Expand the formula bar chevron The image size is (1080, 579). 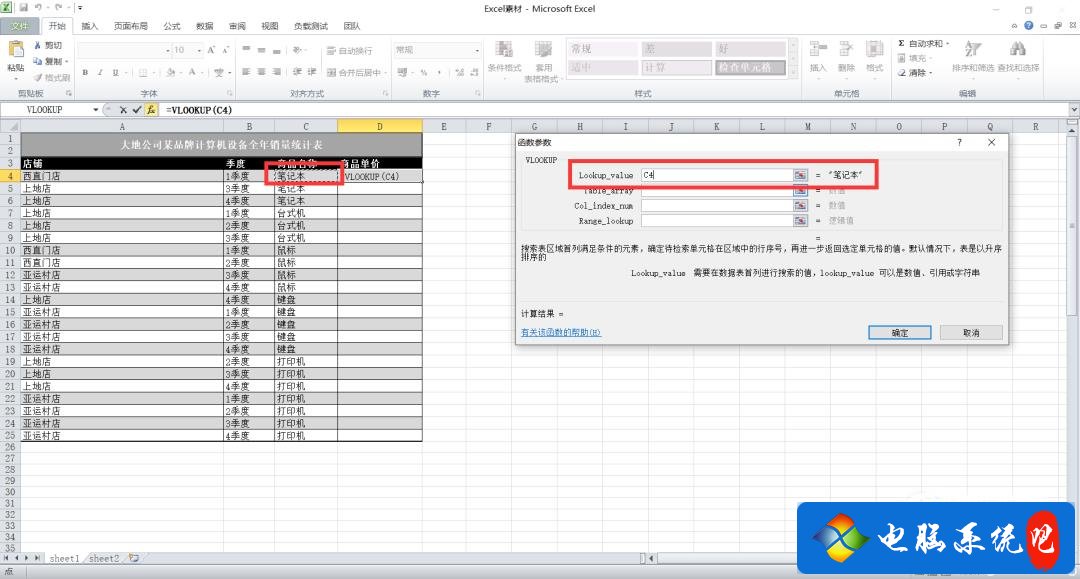pos(1074,109)
